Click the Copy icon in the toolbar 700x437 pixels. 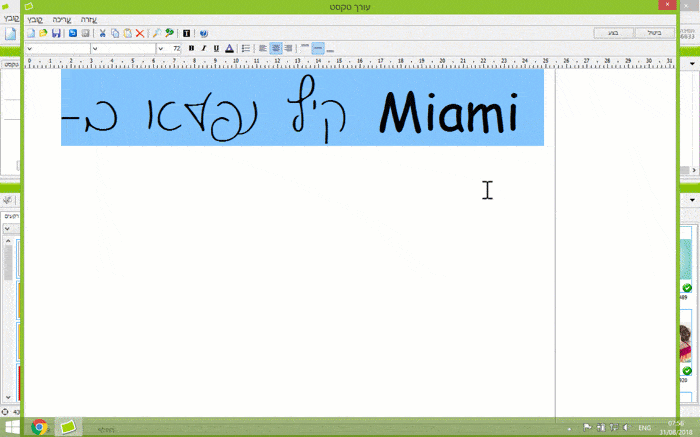click(114, 33)
